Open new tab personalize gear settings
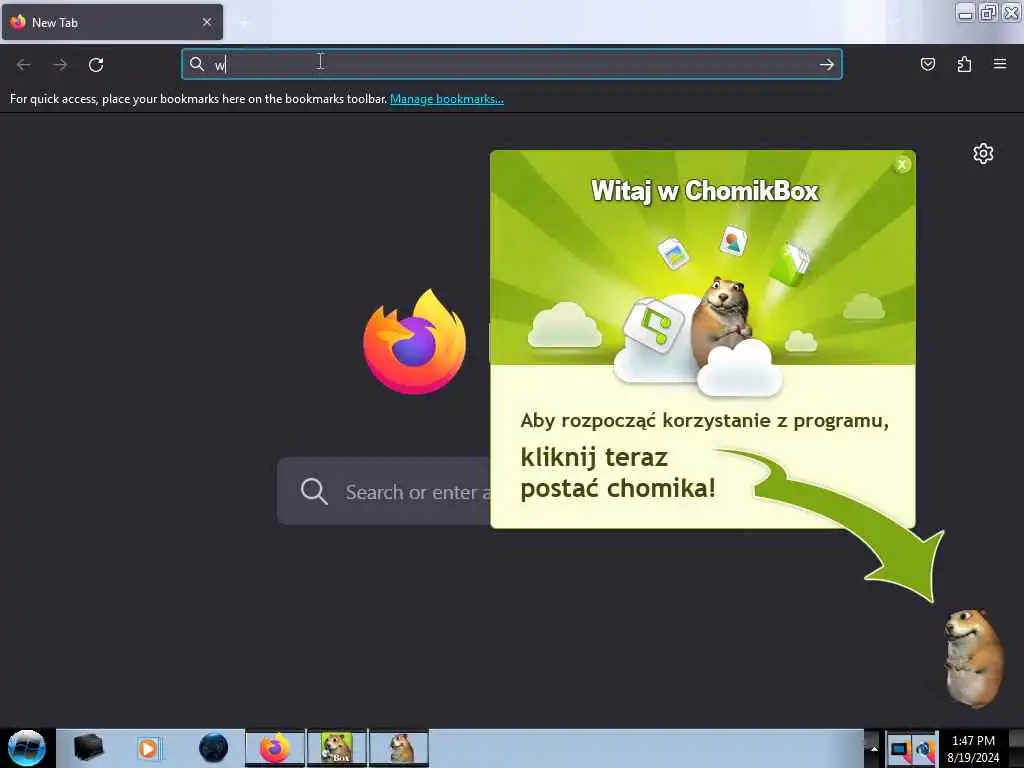 [983, 153]
